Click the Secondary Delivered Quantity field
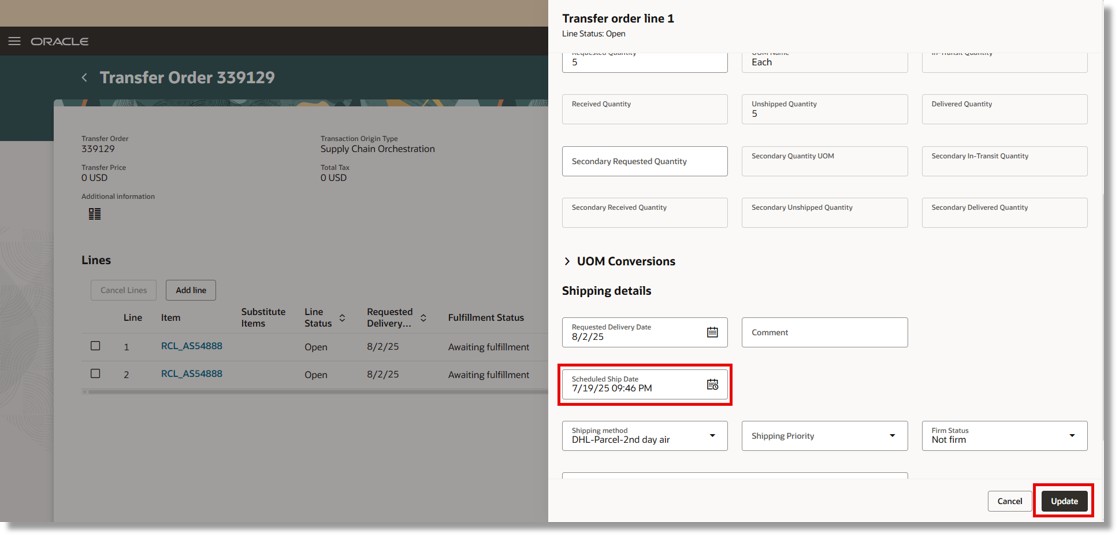The height and width of the screenshot is (535, 1117). tap(1004, 213)
